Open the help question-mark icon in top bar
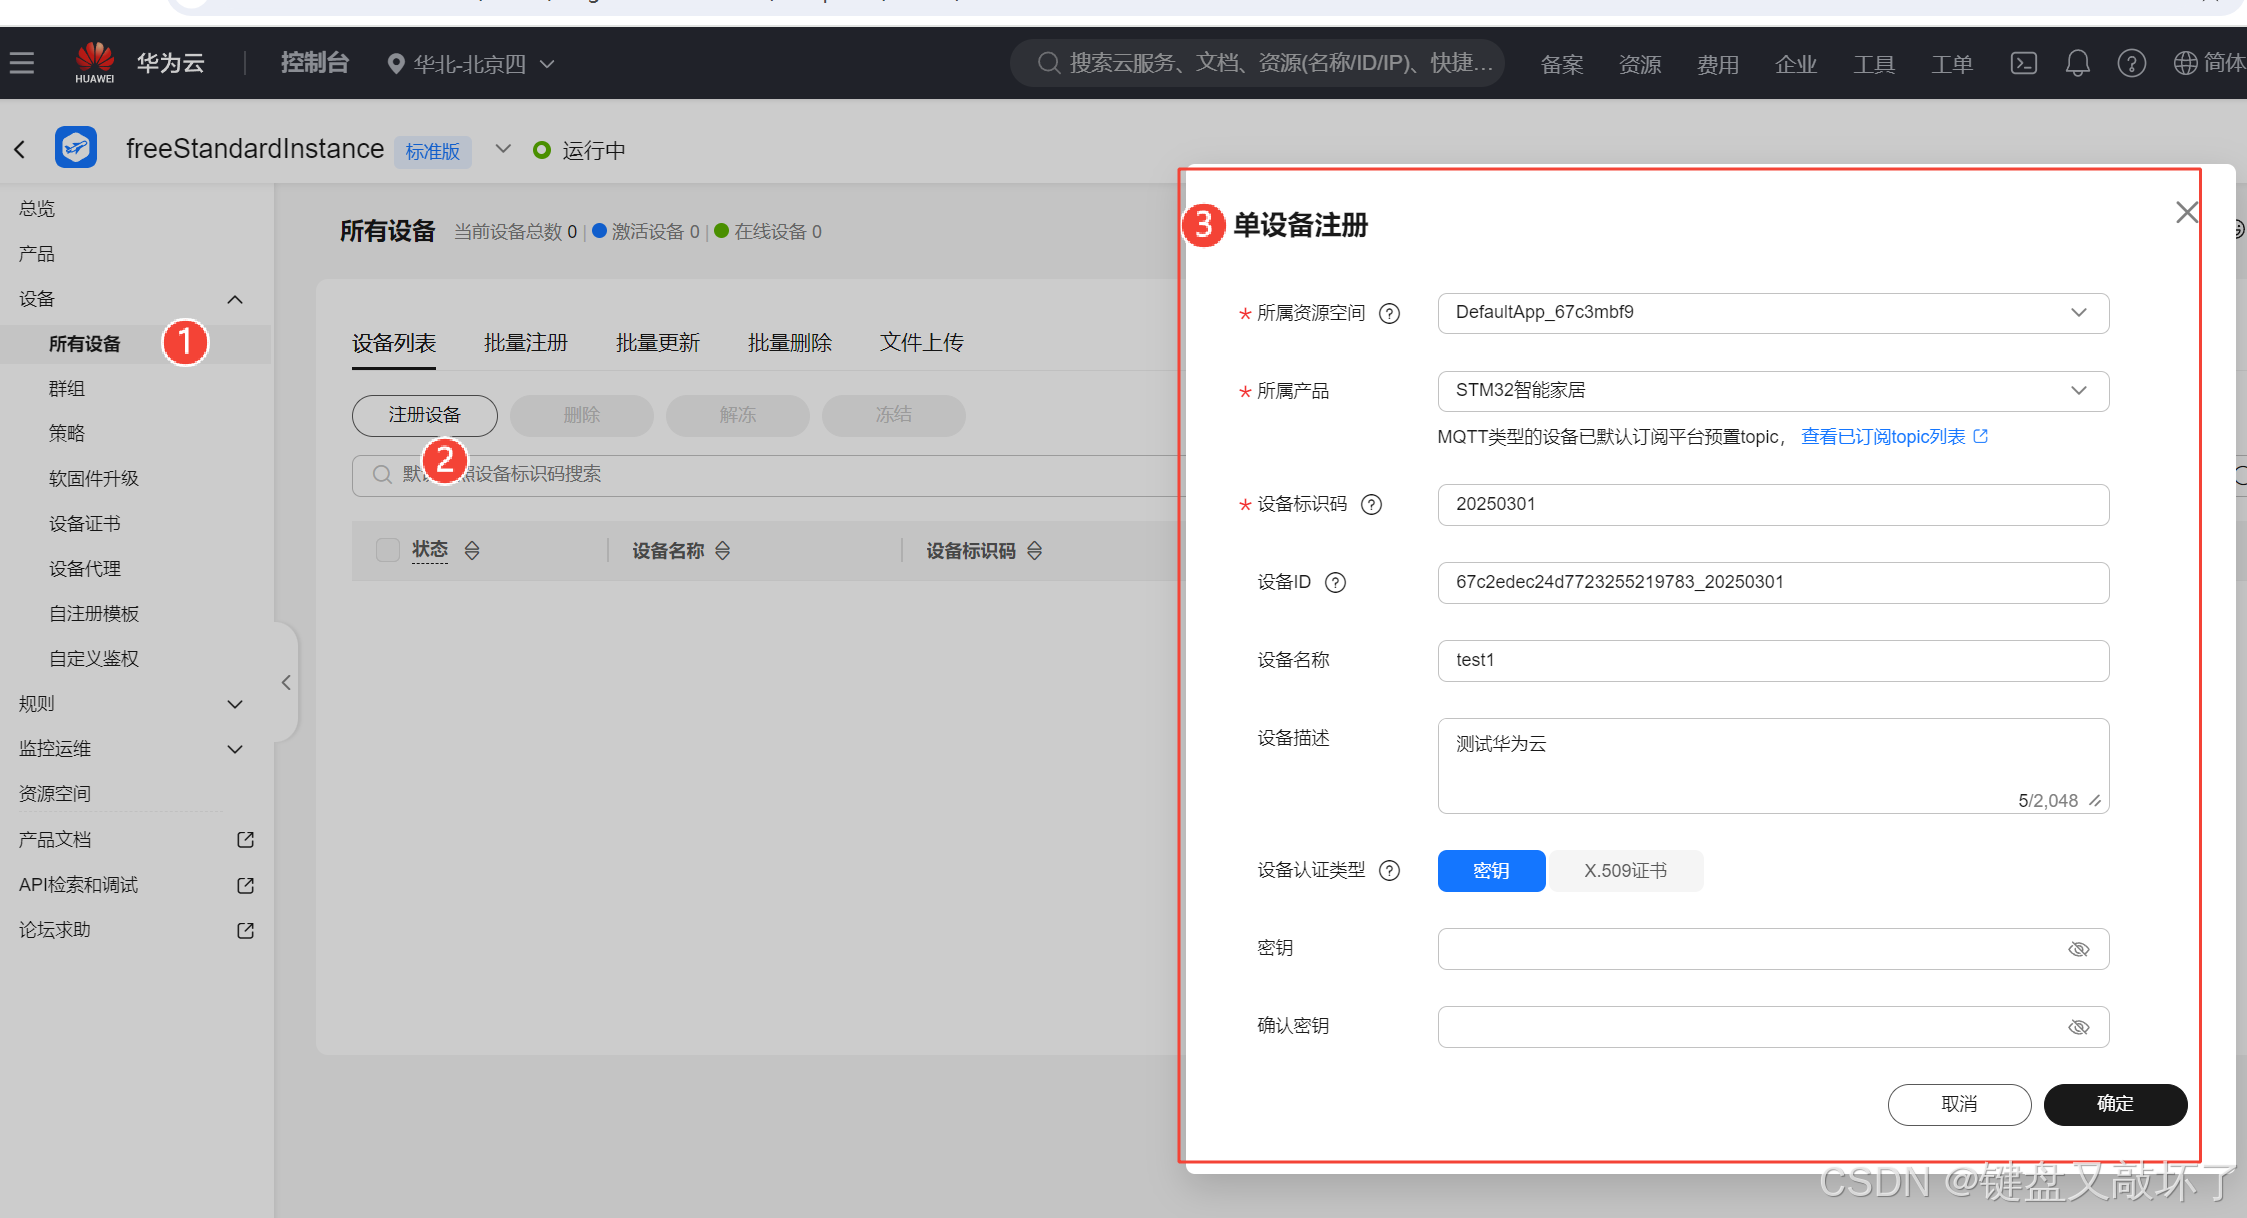Screen dimensions: 2247x1218 coord(2132,63)
